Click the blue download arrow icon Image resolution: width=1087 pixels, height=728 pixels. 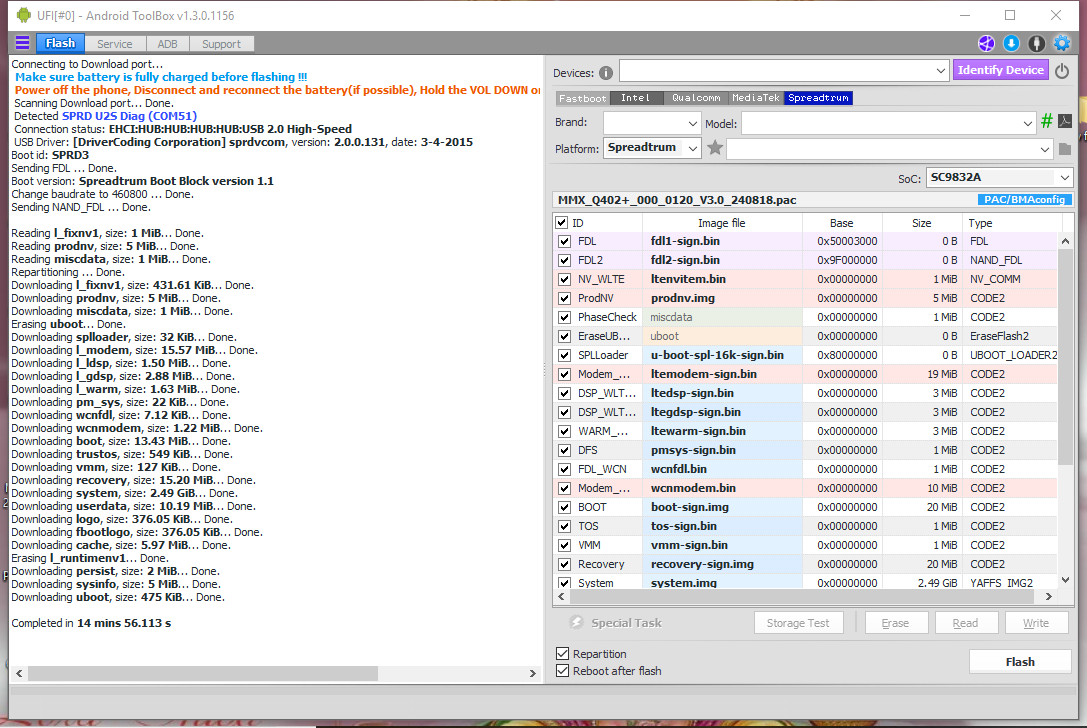[x=1011, y=44]
